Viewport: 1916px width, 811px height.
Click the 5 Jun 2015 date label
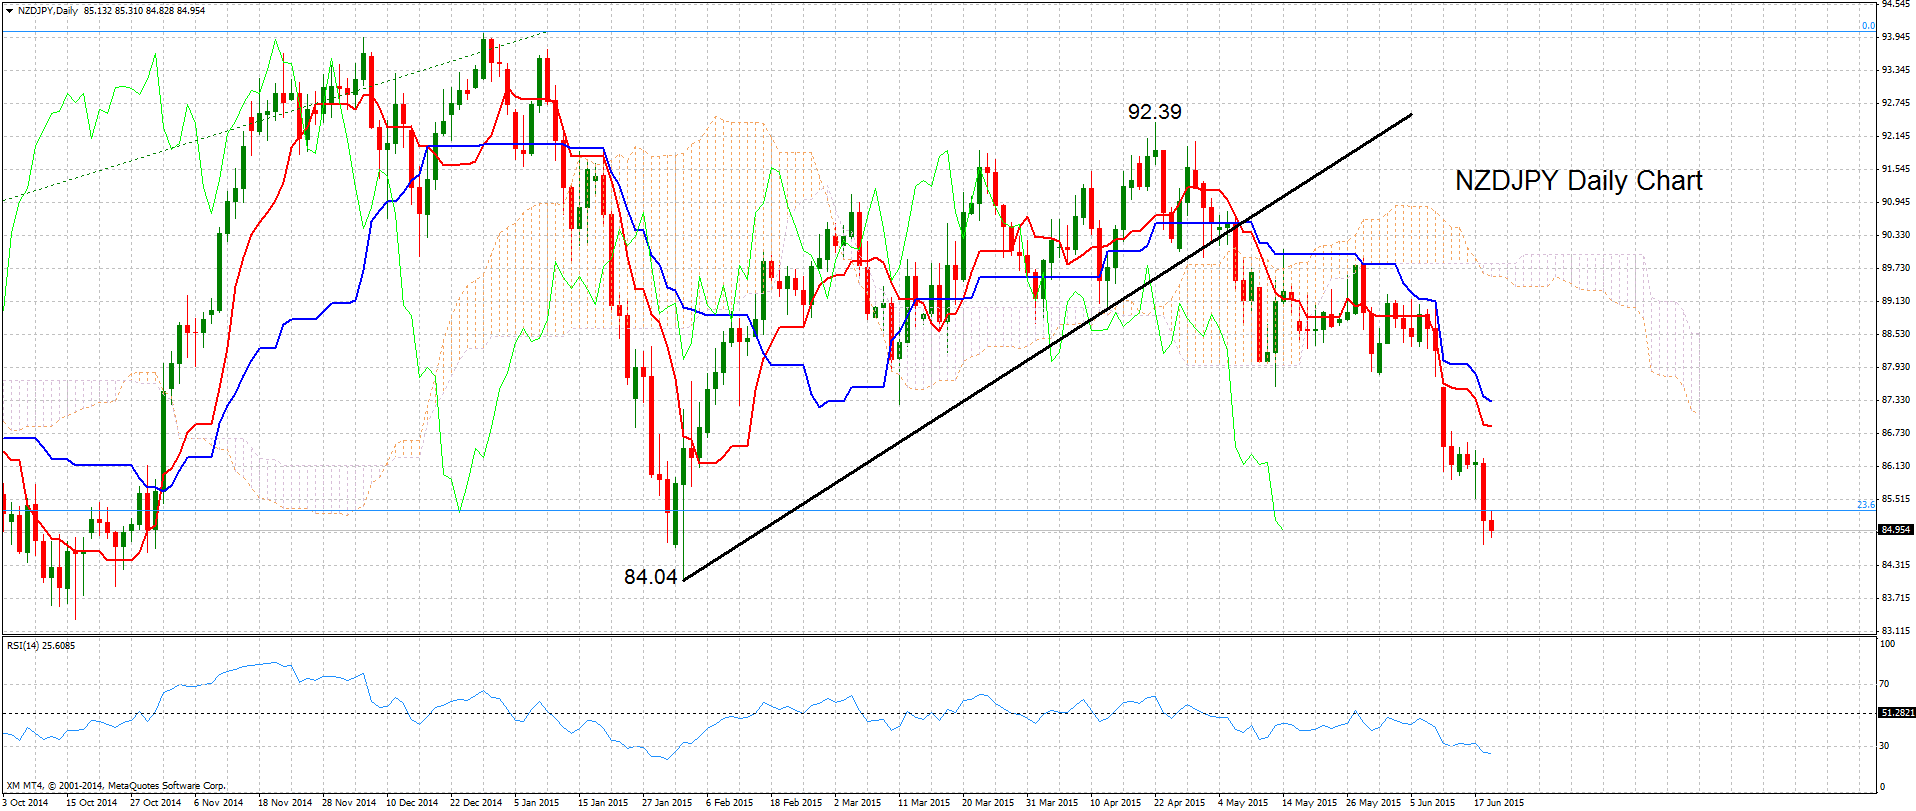pos(1433,802)
